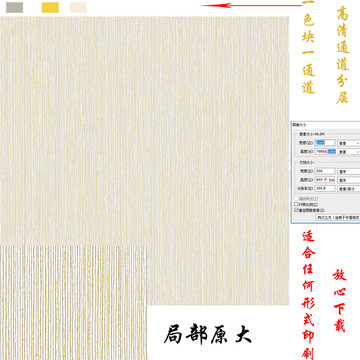Click the document height field

click(325, 180)
